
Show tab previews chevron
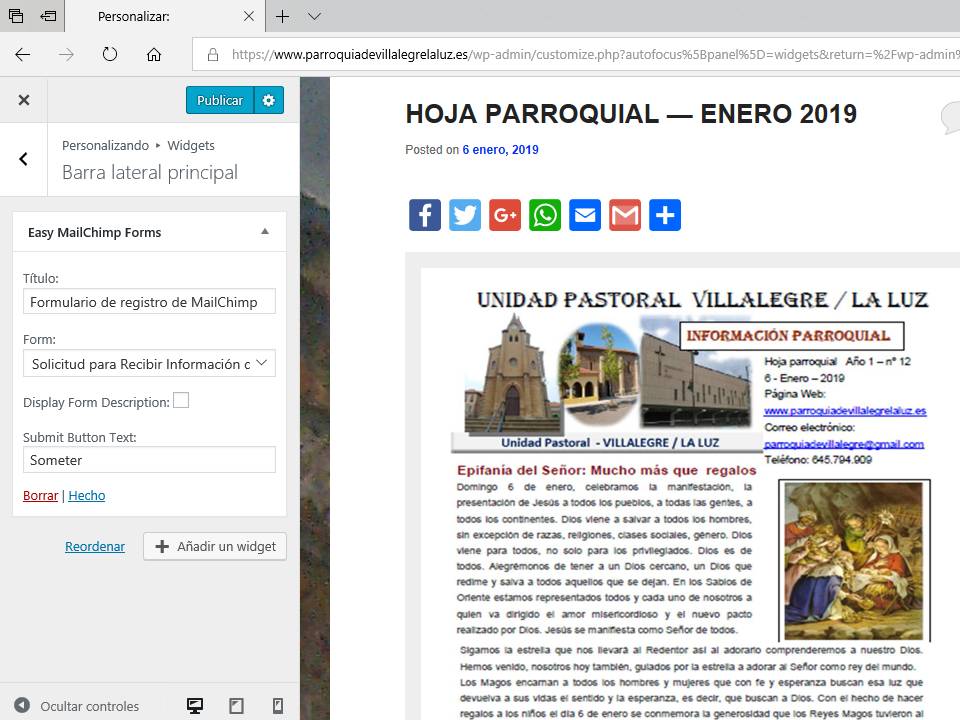[314, 17]
